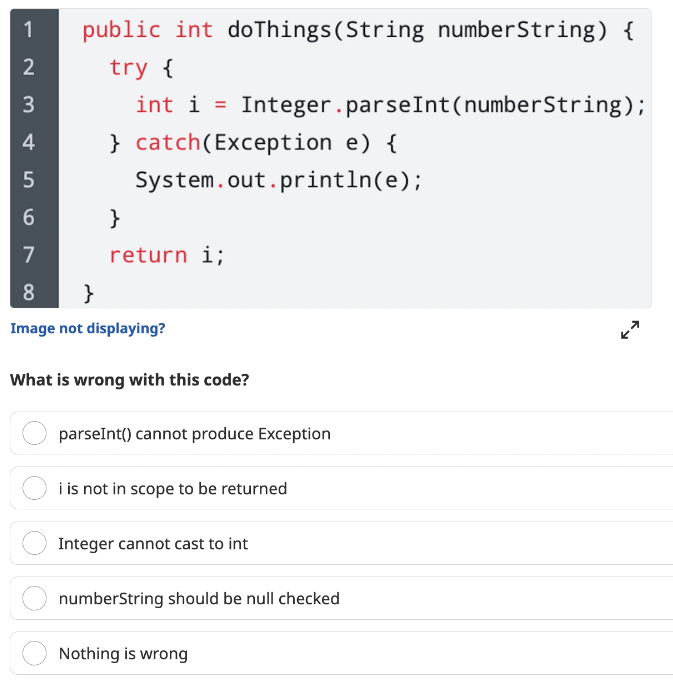
Task: Mark 'Nothing is wrong' radio button
Action: (34, 653)
